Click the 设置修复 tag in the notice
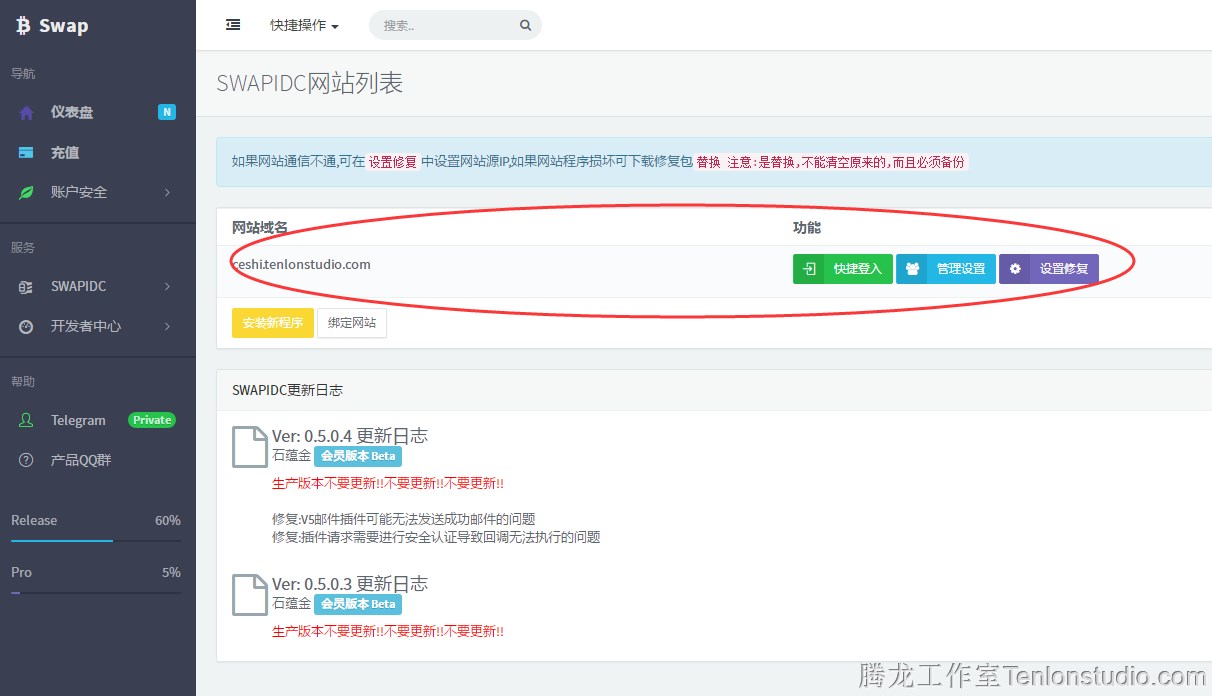The image size is (1212, 696). pyautogui.click(x=393, y=162)
